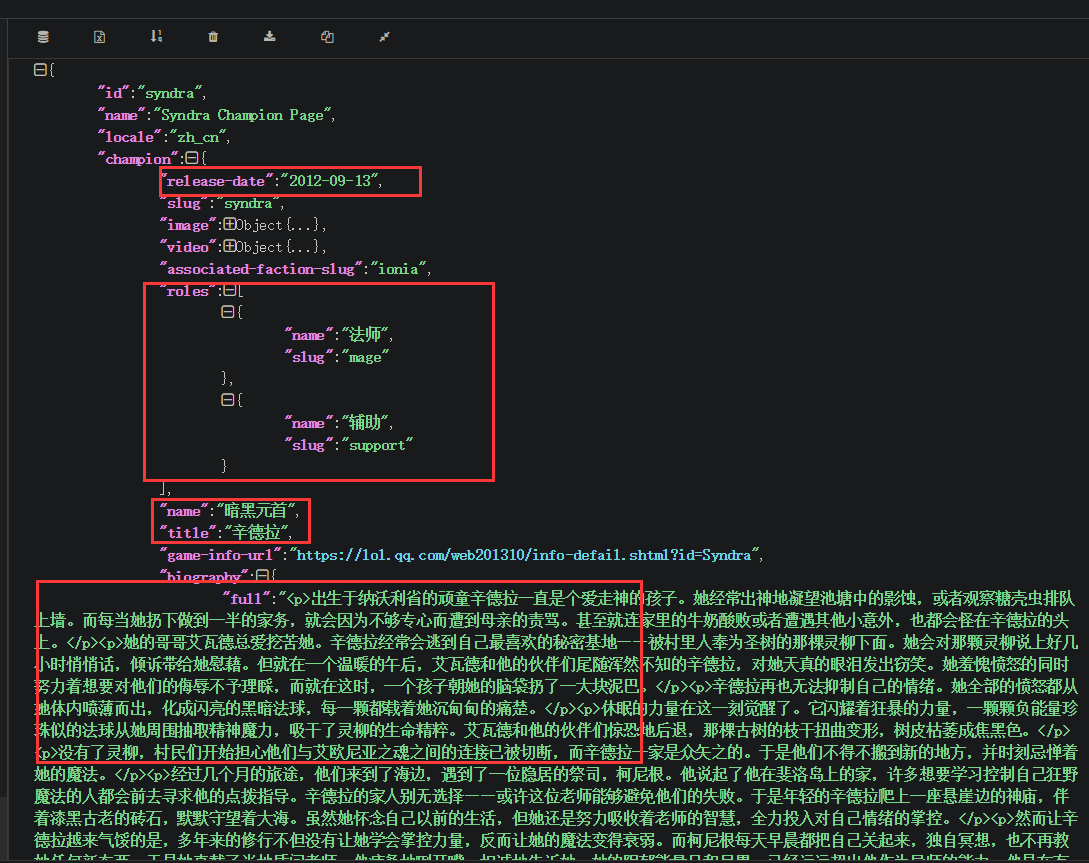Click the trash delete icon
Screen dimensions: 1089x863
(x=213, y=37)
